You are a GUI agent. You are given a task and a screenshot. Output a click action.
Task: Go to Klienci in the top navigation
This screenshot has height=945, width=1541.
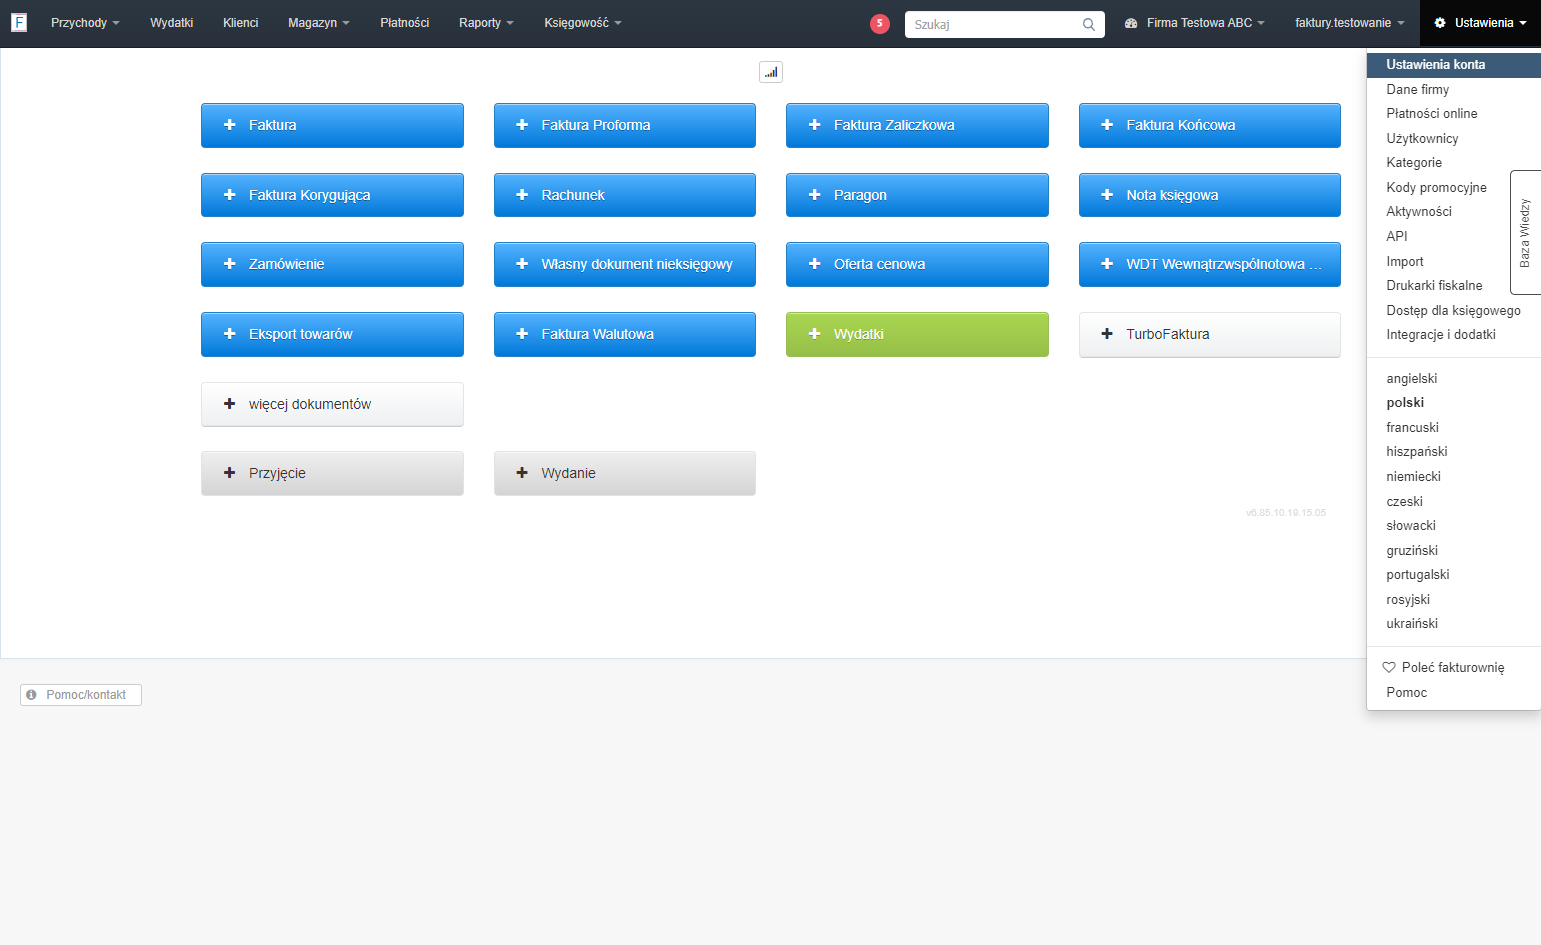(x=241, y=23)
